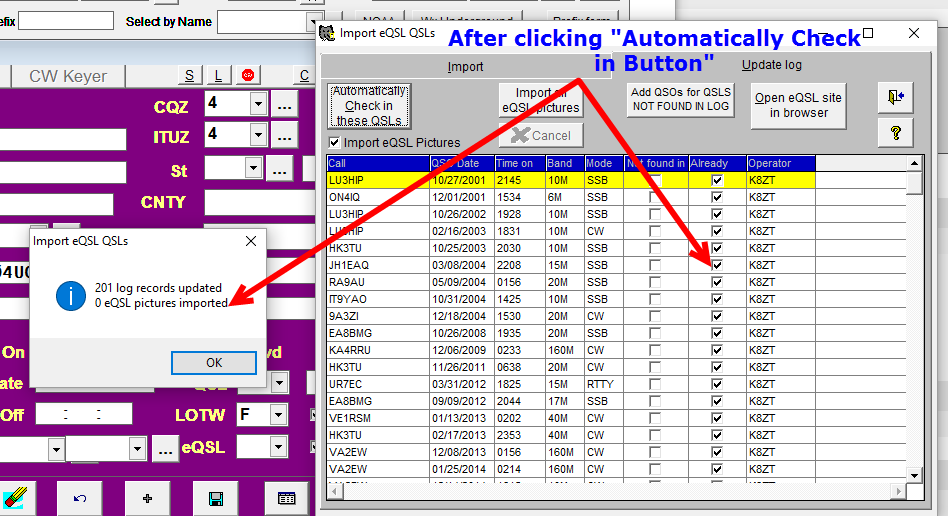
Task: Confirm the records updated message with OK
Action: (214, 362)
